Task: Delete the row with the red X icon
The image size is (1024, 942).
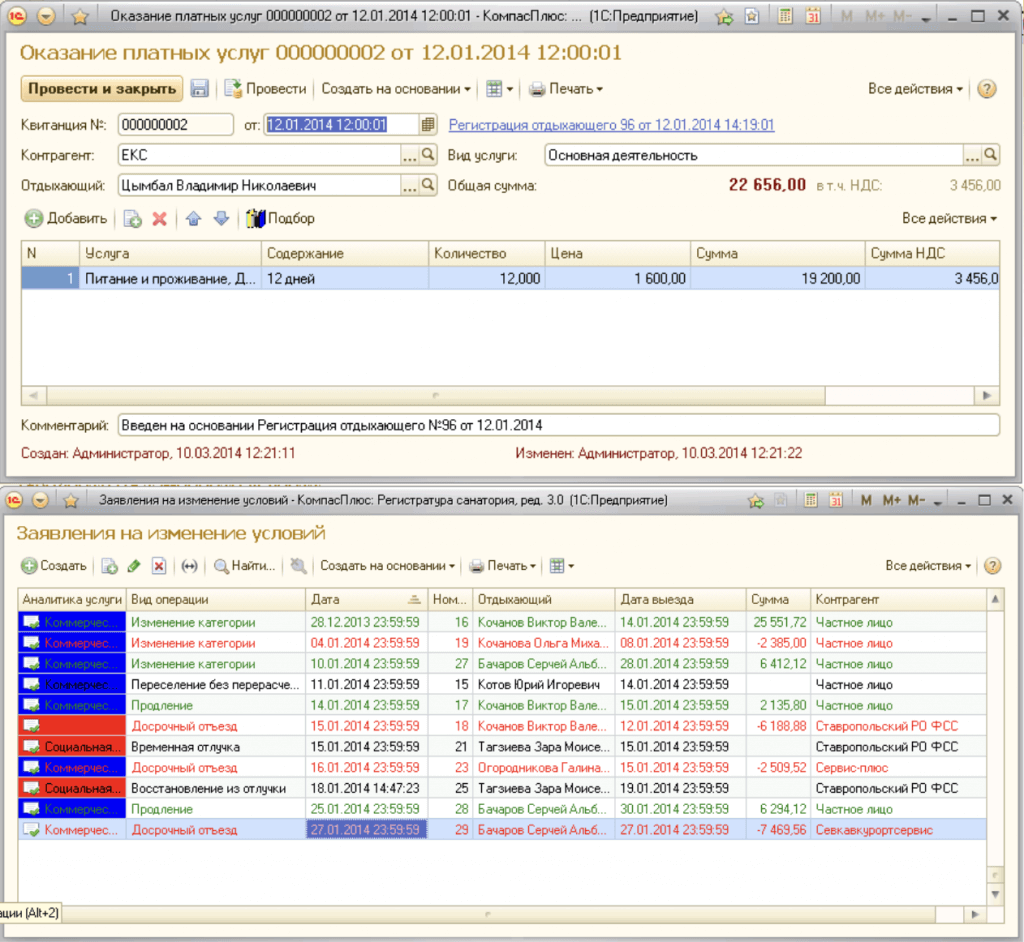Action: point(159,219)
